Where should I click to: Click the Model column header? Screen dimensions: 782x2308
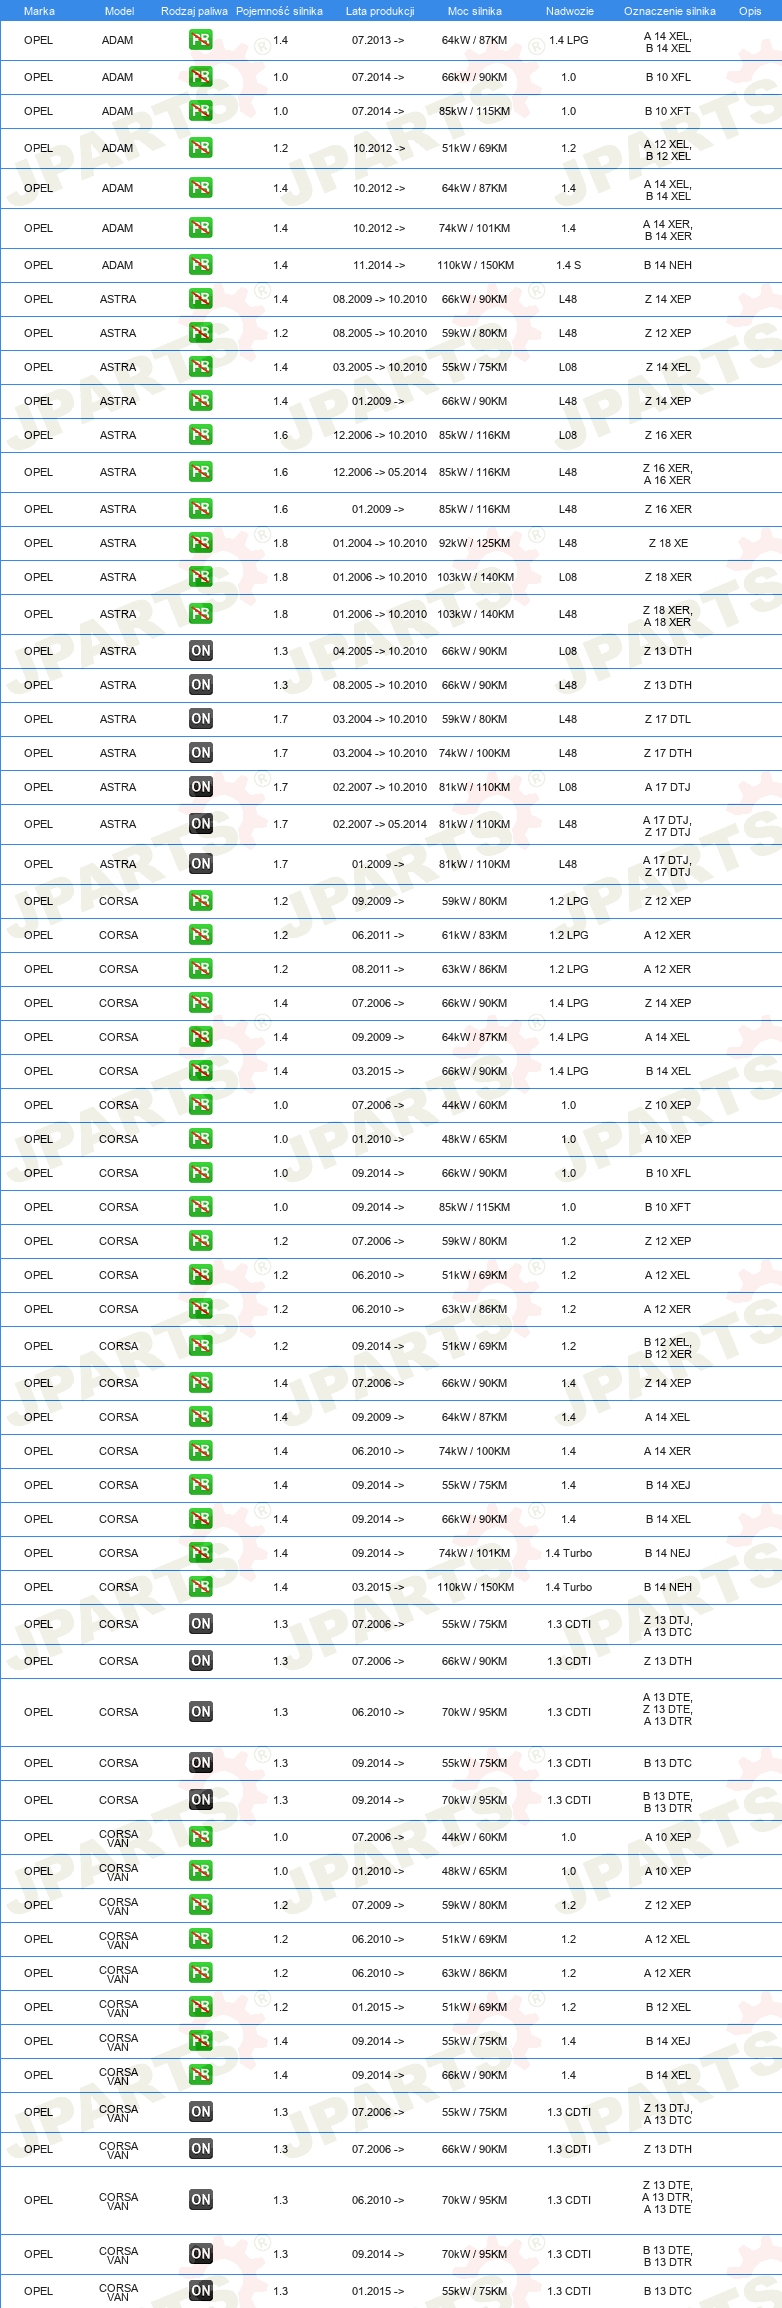(119, 11)
